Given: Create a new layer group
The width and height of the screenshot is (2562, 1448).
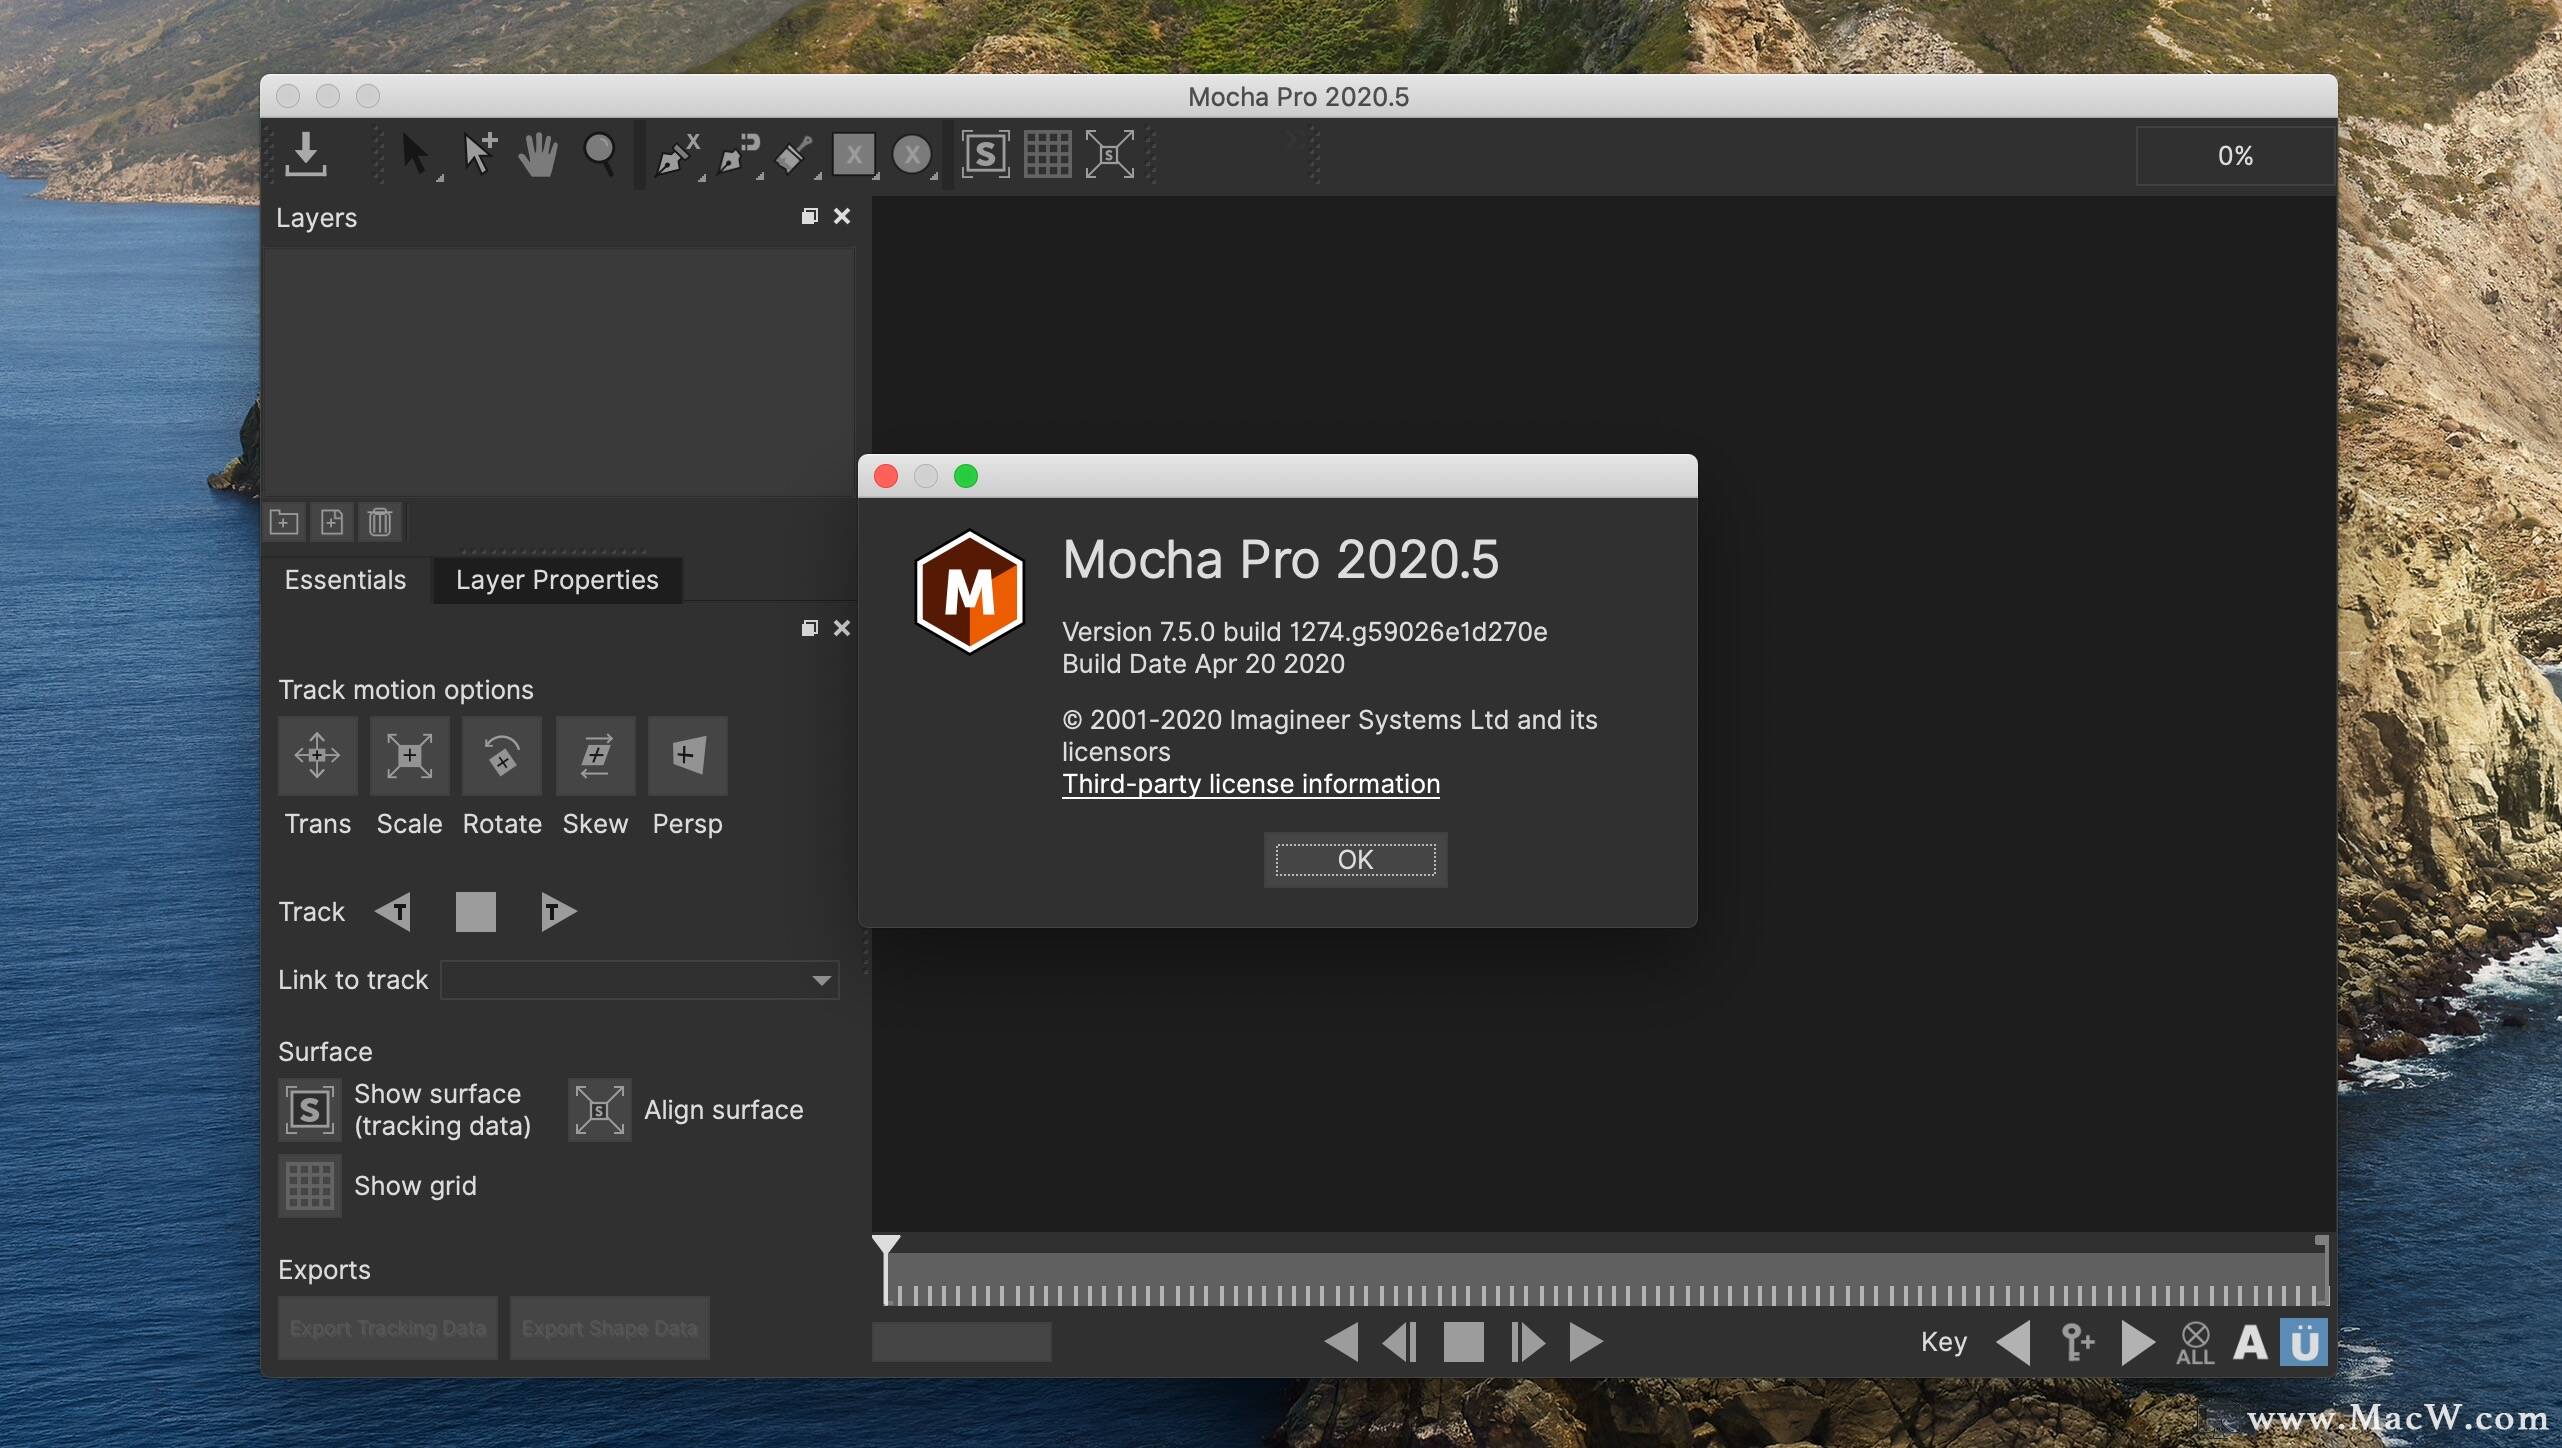Looking at the screenshot, I should pyautogui.click(x=284, y=522).
